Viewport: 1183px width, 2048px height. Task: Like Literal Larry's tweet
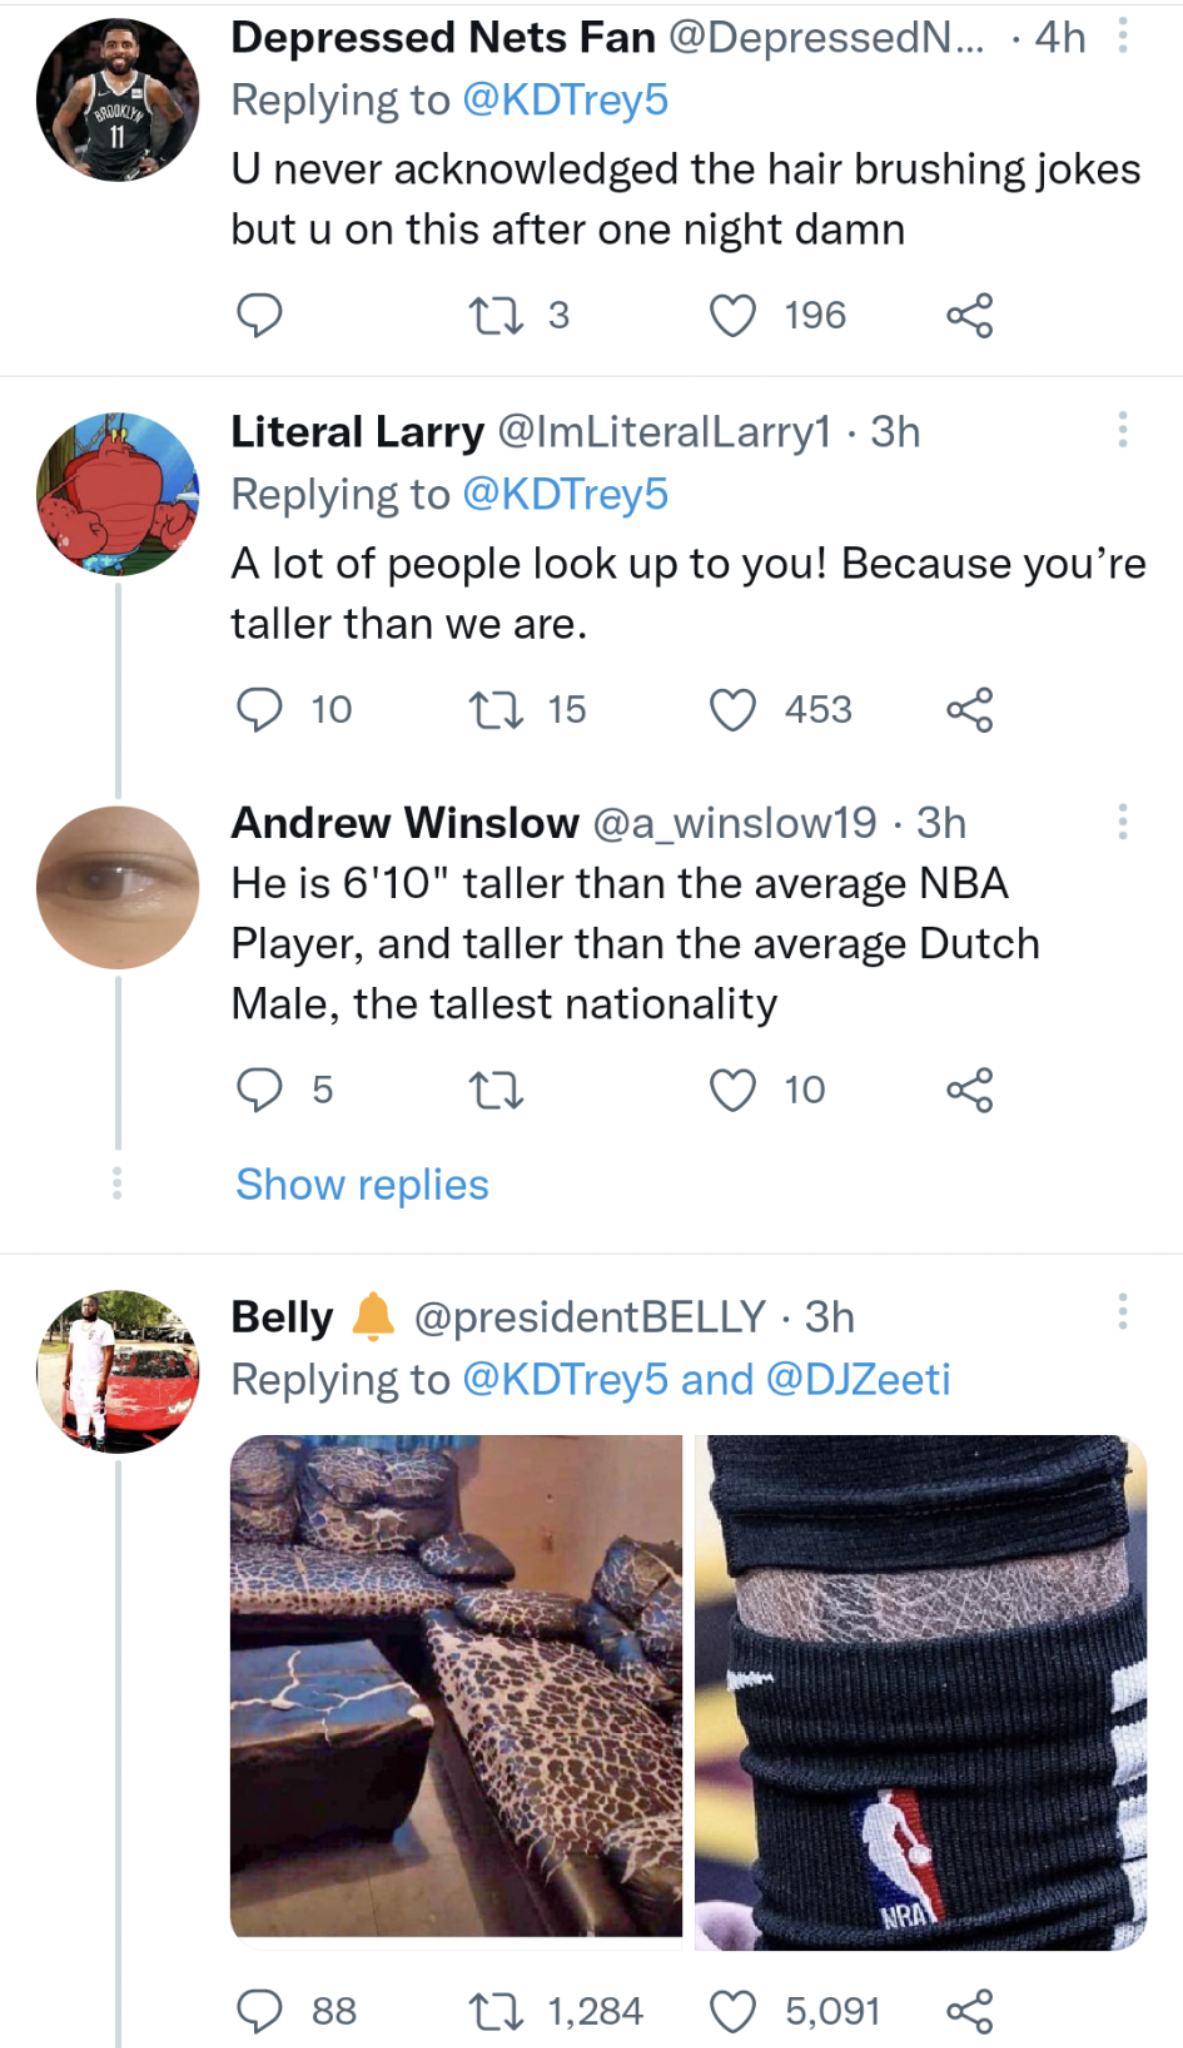[x=733, y=710]
